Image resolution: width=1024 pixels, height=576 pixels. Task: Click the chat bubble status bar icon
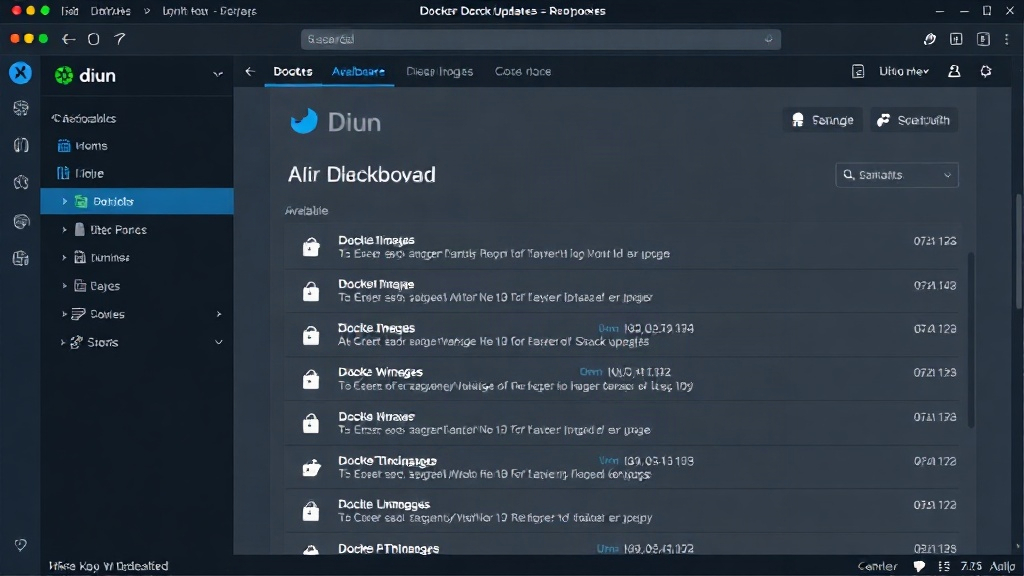[x=919, y=566]
